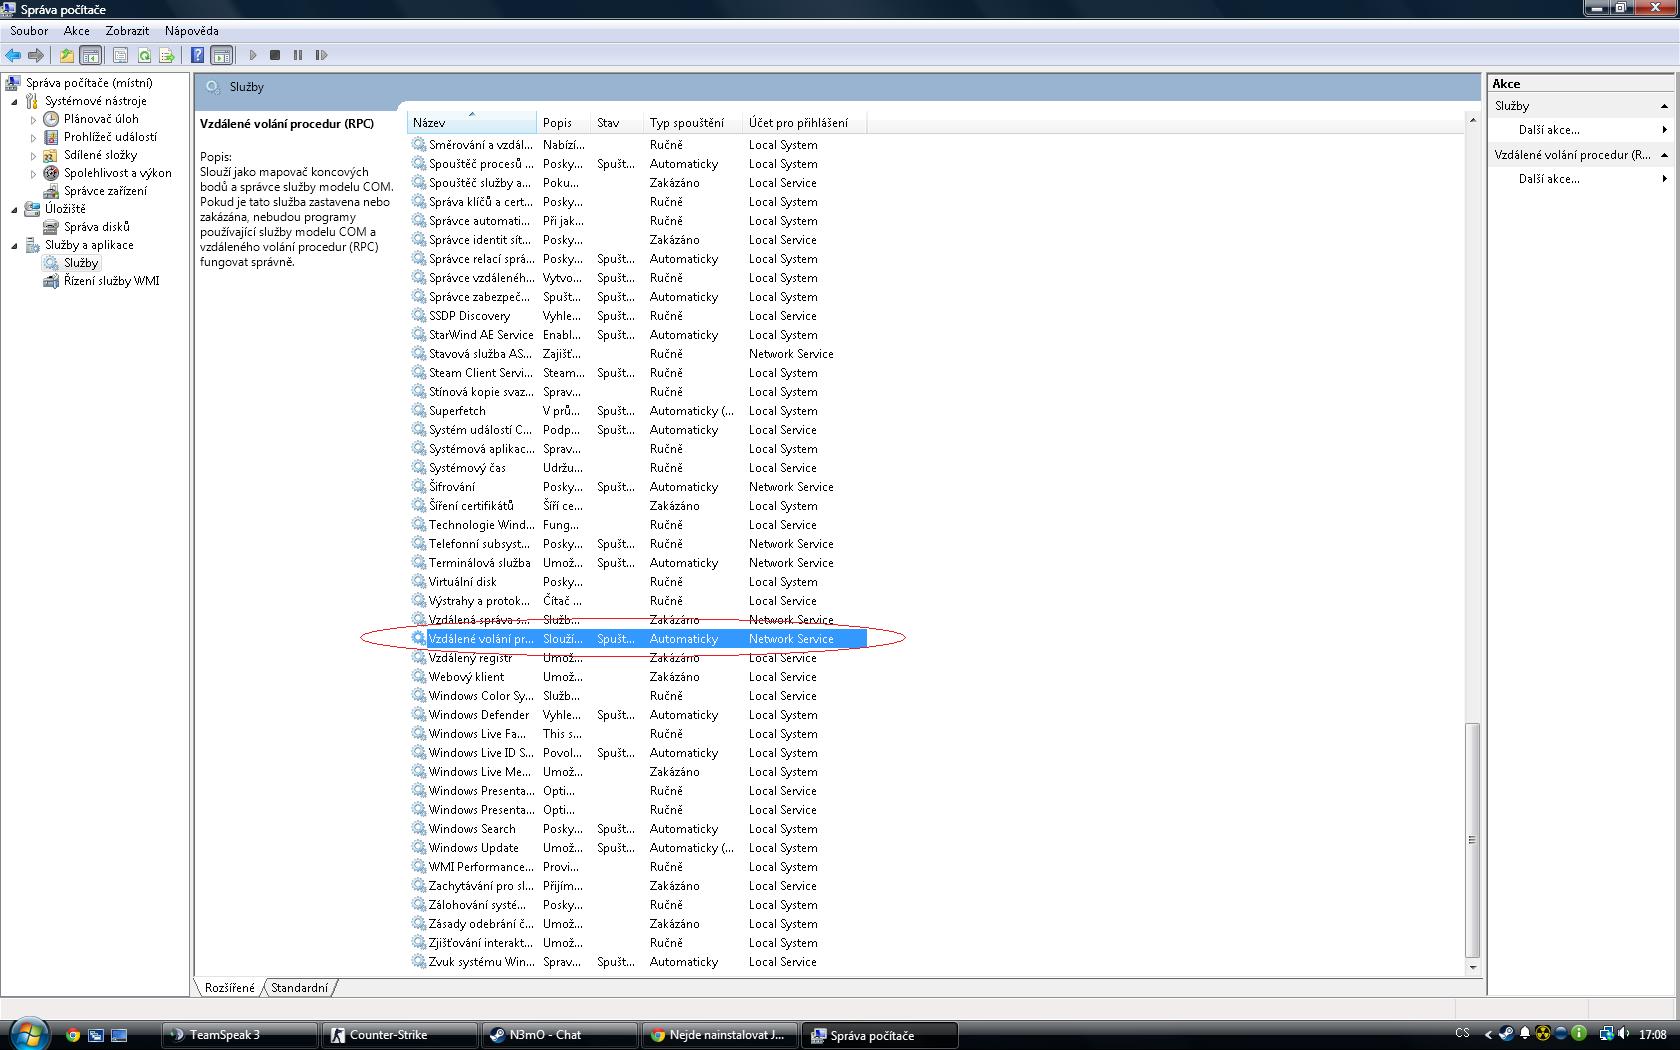This screenshot has width=1680, height=1050.
Task: Open the Windows Start orb
Action: coord(28,1034)
